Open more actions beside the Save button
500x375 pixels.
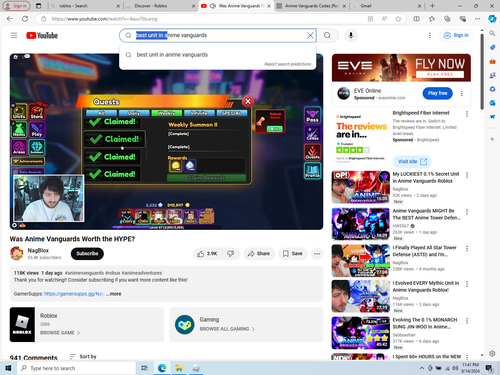coord(317,254)
